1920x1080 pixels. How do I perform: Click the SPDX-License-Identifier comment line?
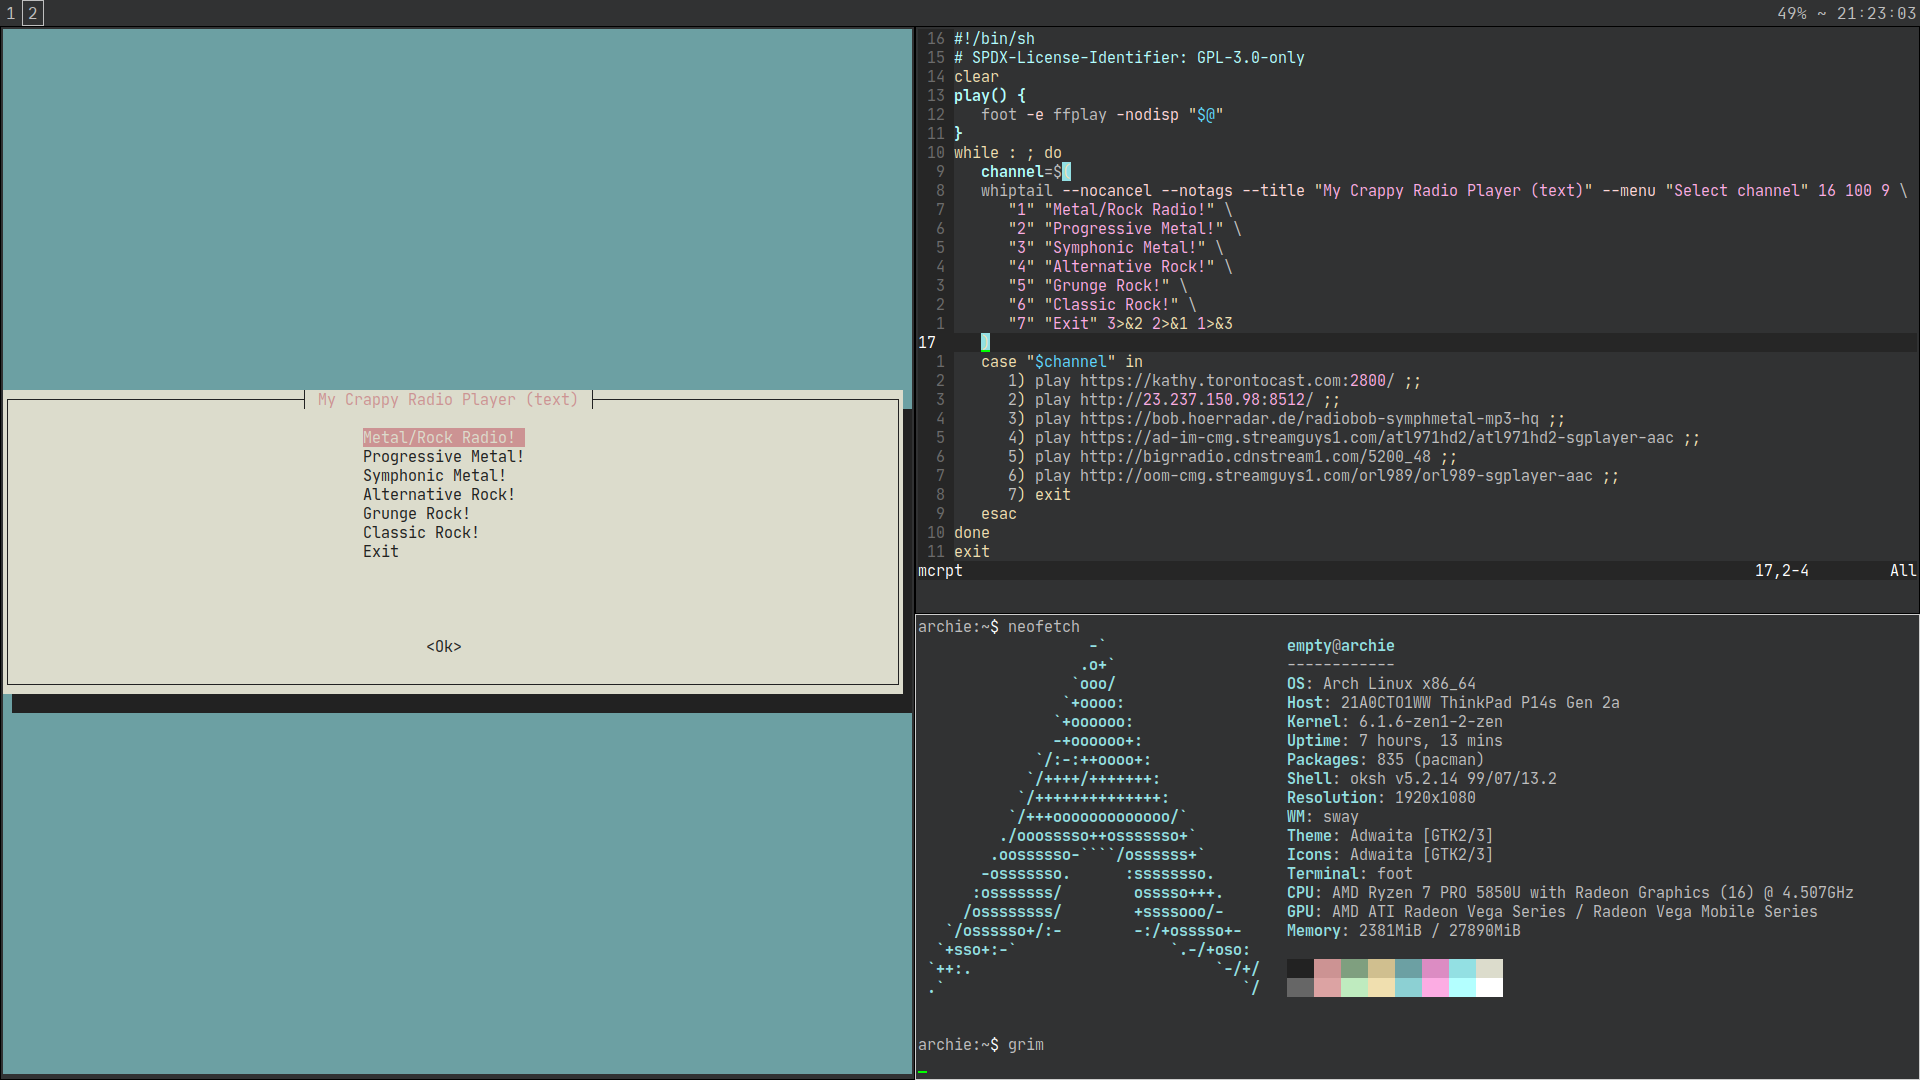pyautogui.click(x=1129, y=58)
